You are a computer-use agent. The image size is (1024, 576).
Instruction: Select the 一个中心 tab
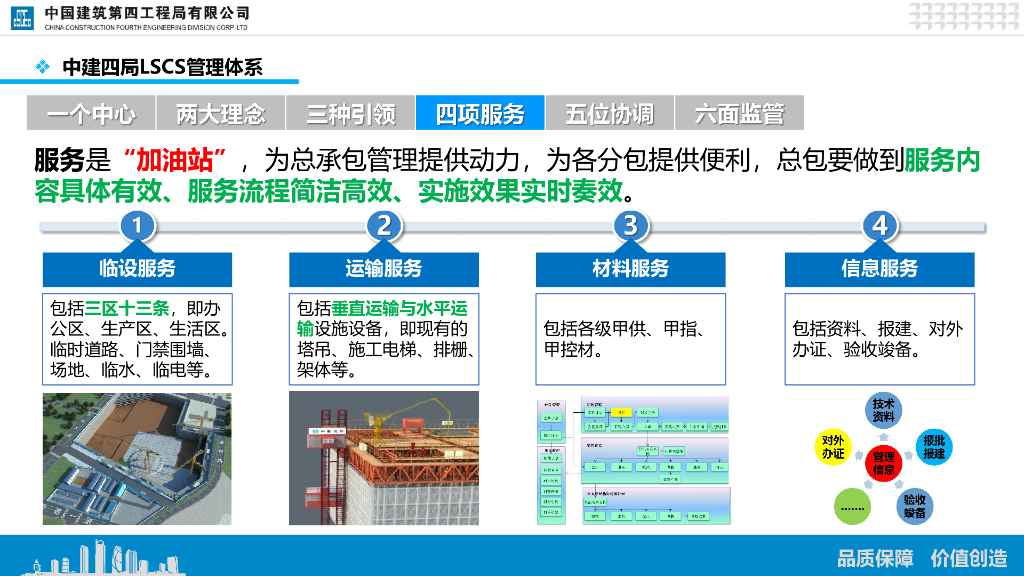pos(91,114)
